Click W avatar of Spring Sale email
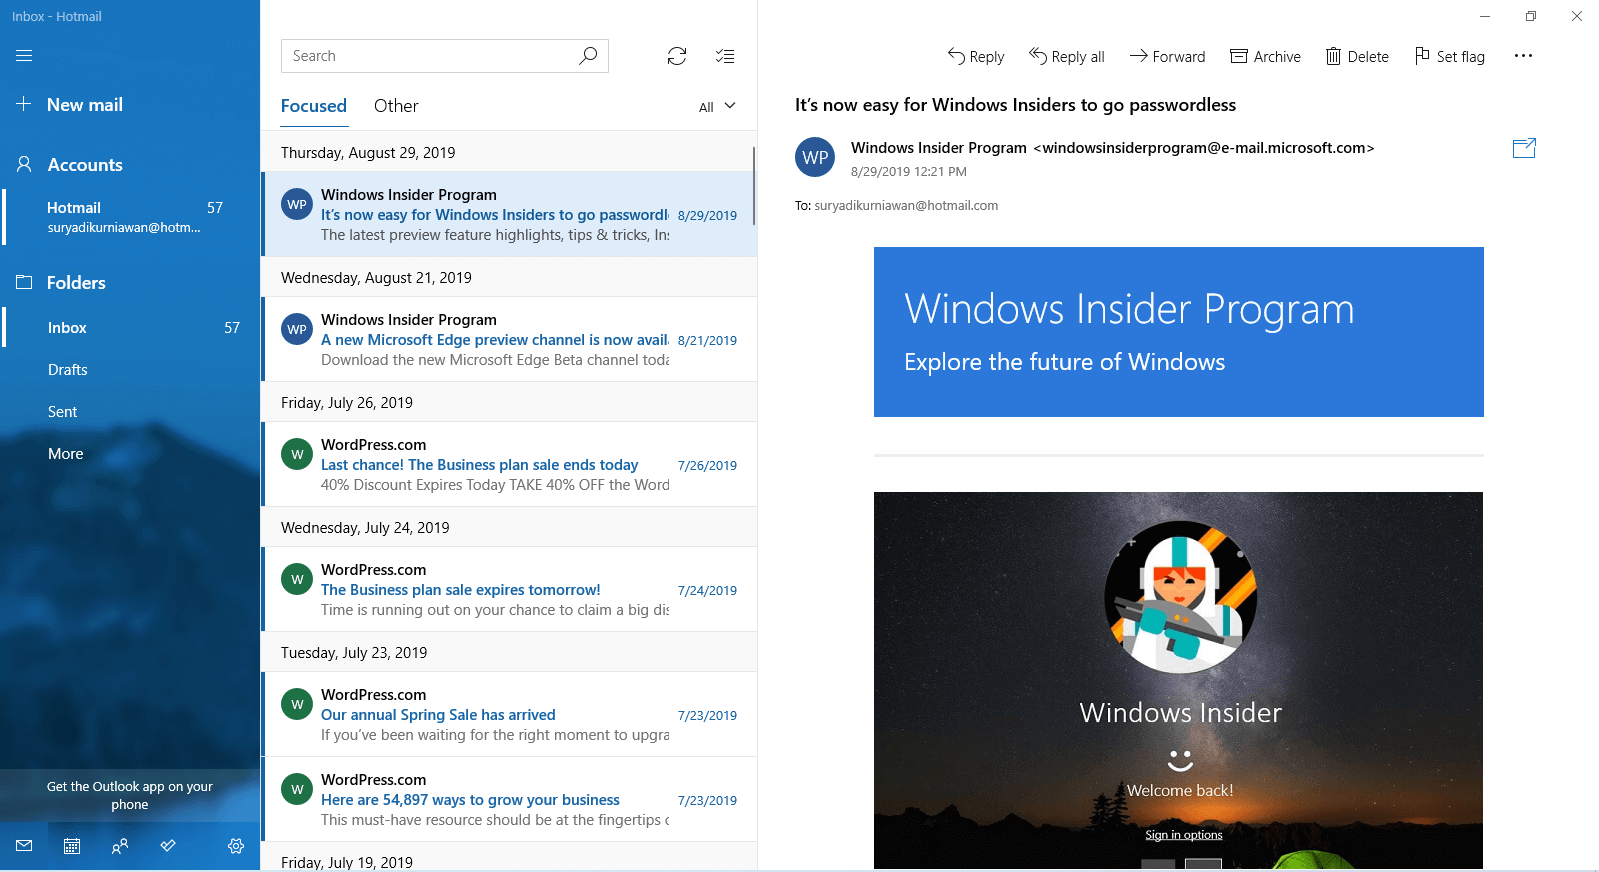 coord(297,704)
